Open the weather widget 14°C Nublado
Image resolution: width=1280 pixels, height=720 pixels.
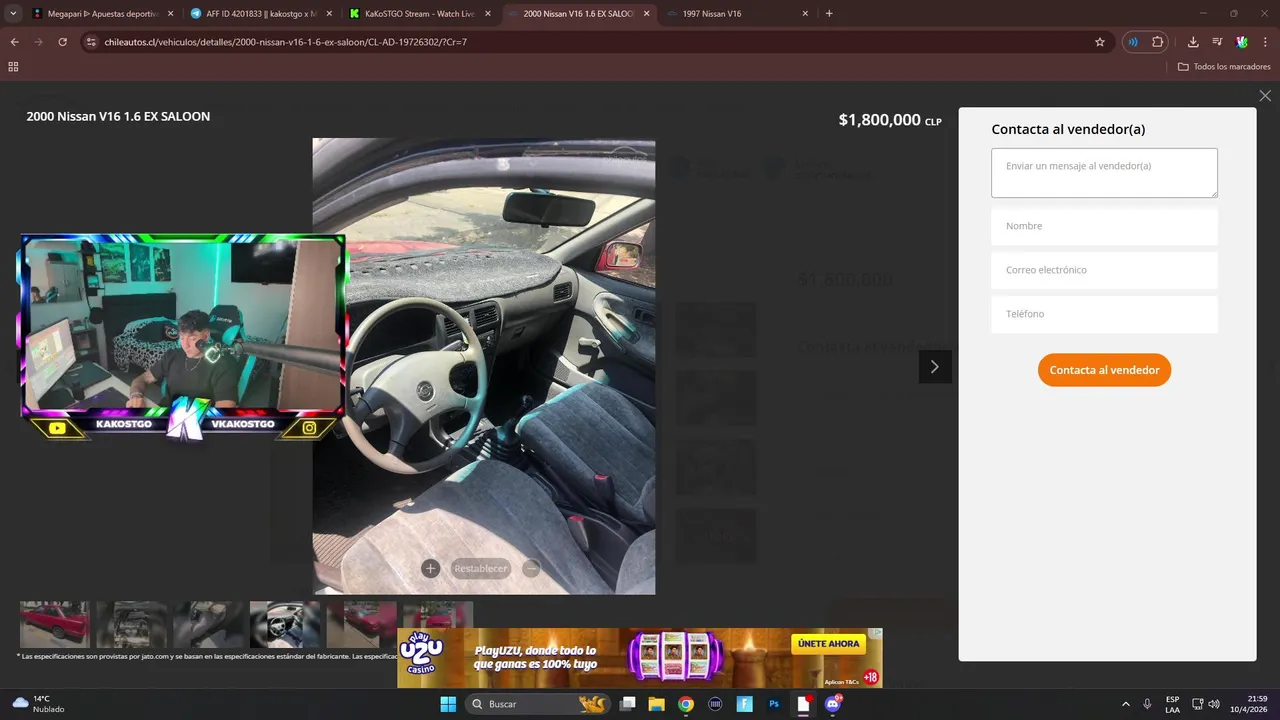pyautogui.click(x=38, y=704)
